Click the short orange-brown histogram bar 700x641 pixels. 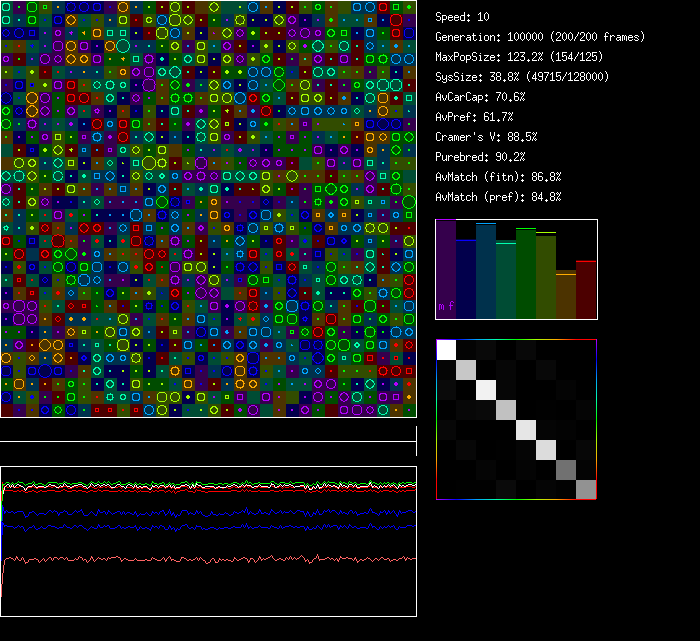566,295
